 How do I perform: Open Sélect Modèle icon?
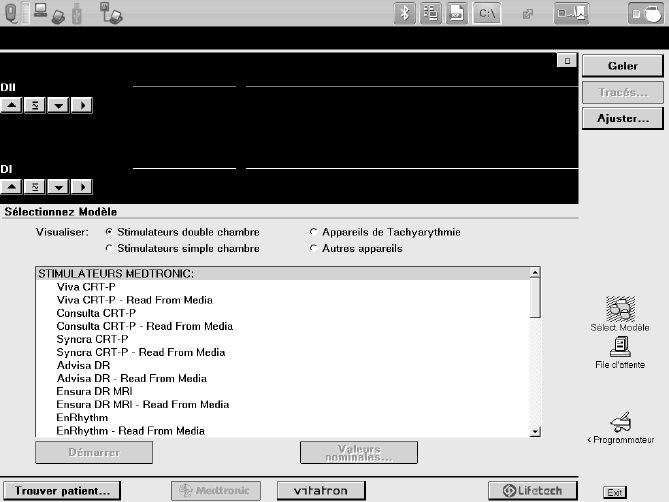pos(620,313)
